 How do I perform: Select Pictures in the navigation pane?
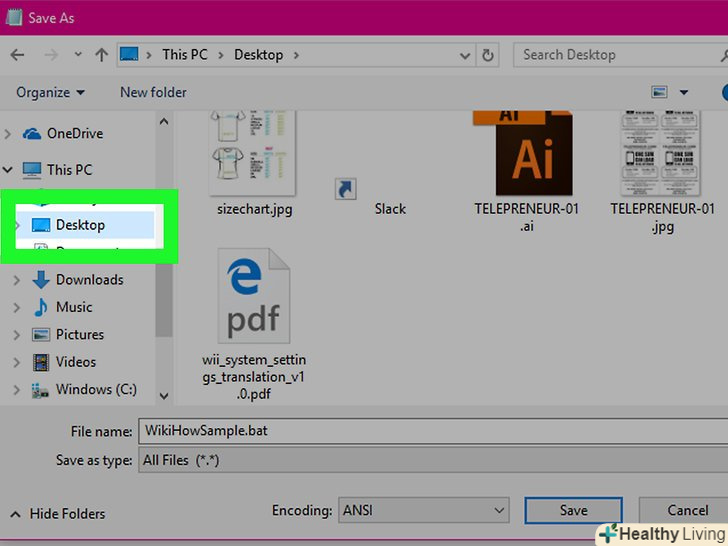coord(80,335)
